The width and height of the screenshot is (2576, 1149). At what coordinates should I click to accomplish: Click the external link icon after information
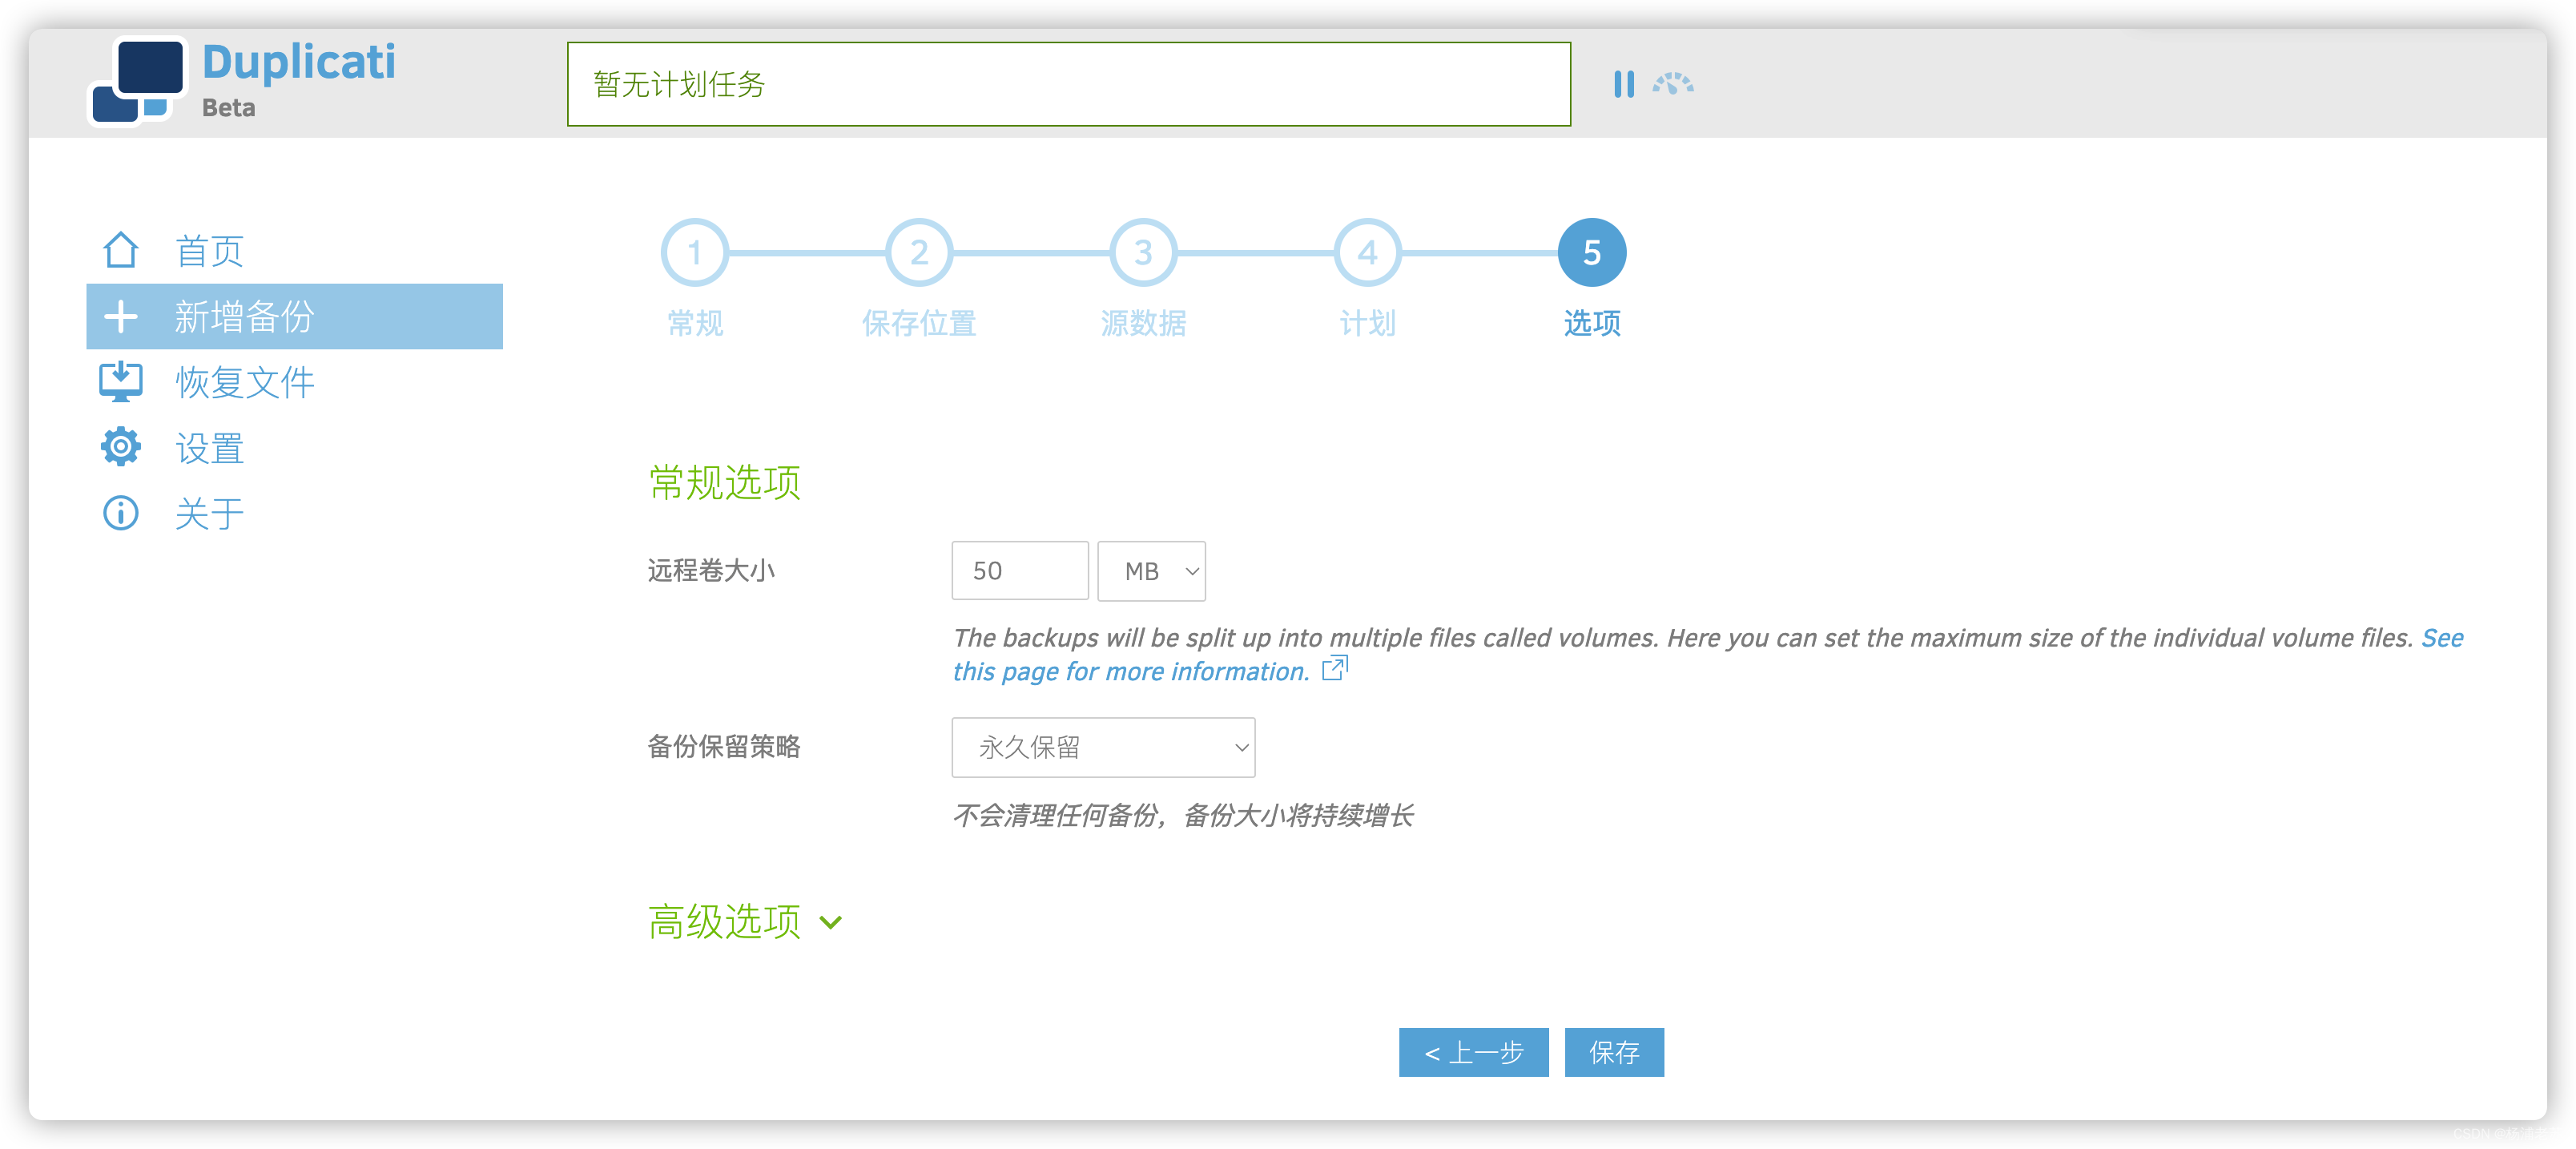click(x=1335, y=668)
